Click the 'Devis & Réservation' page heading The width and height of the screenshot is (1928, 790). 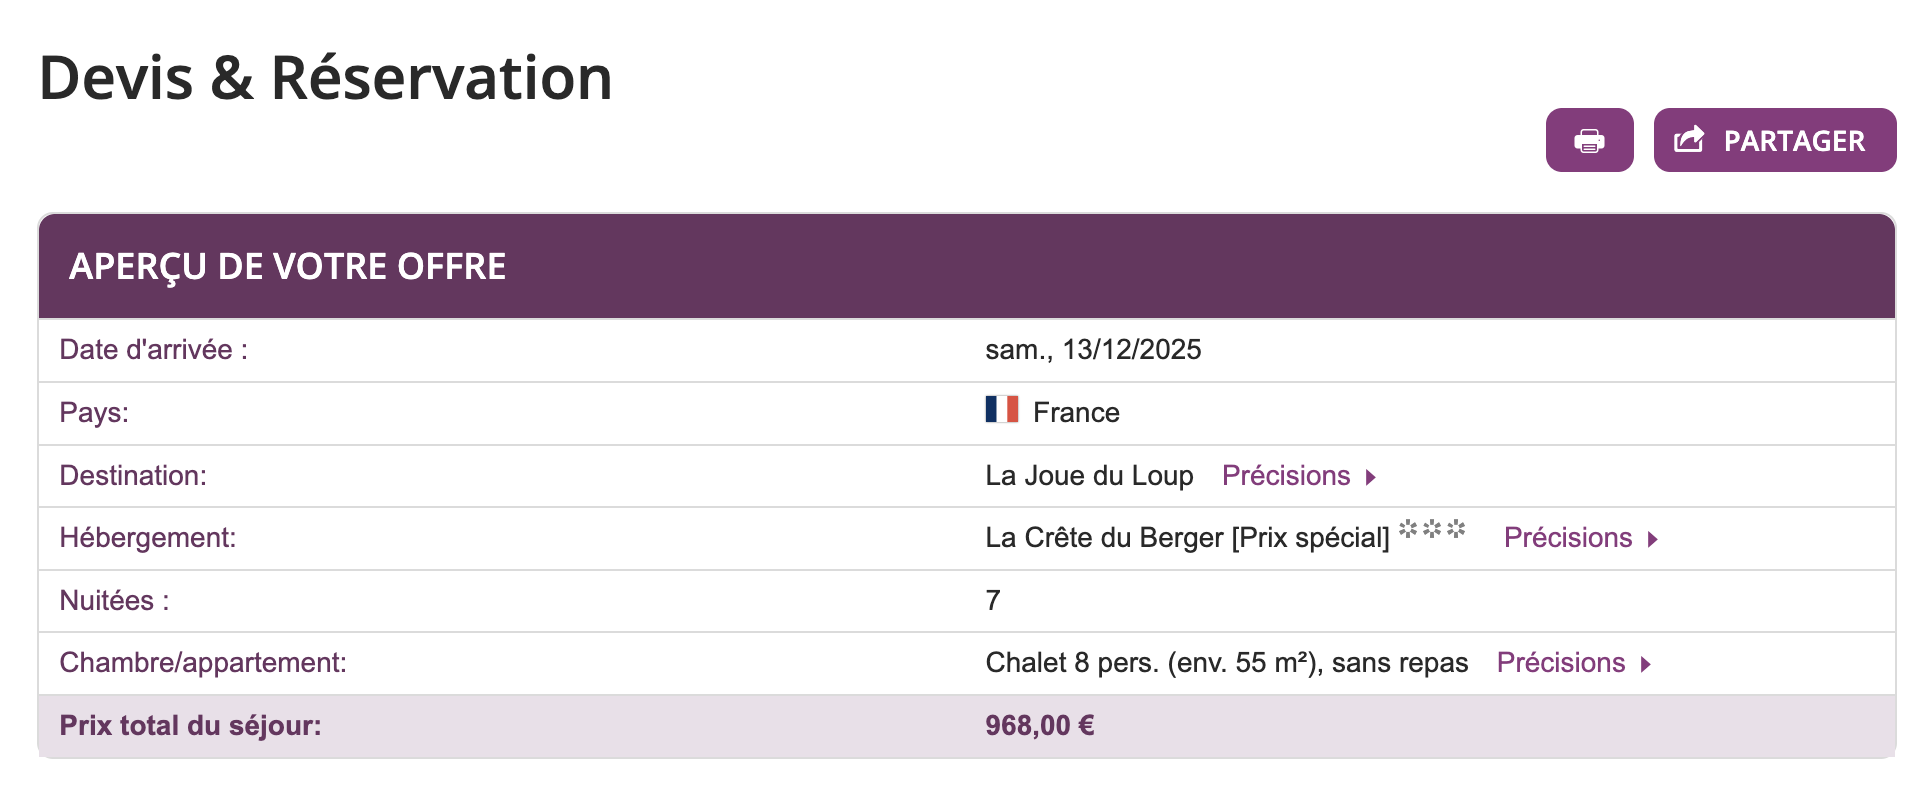pyautogui.click(x=325, y=78)
